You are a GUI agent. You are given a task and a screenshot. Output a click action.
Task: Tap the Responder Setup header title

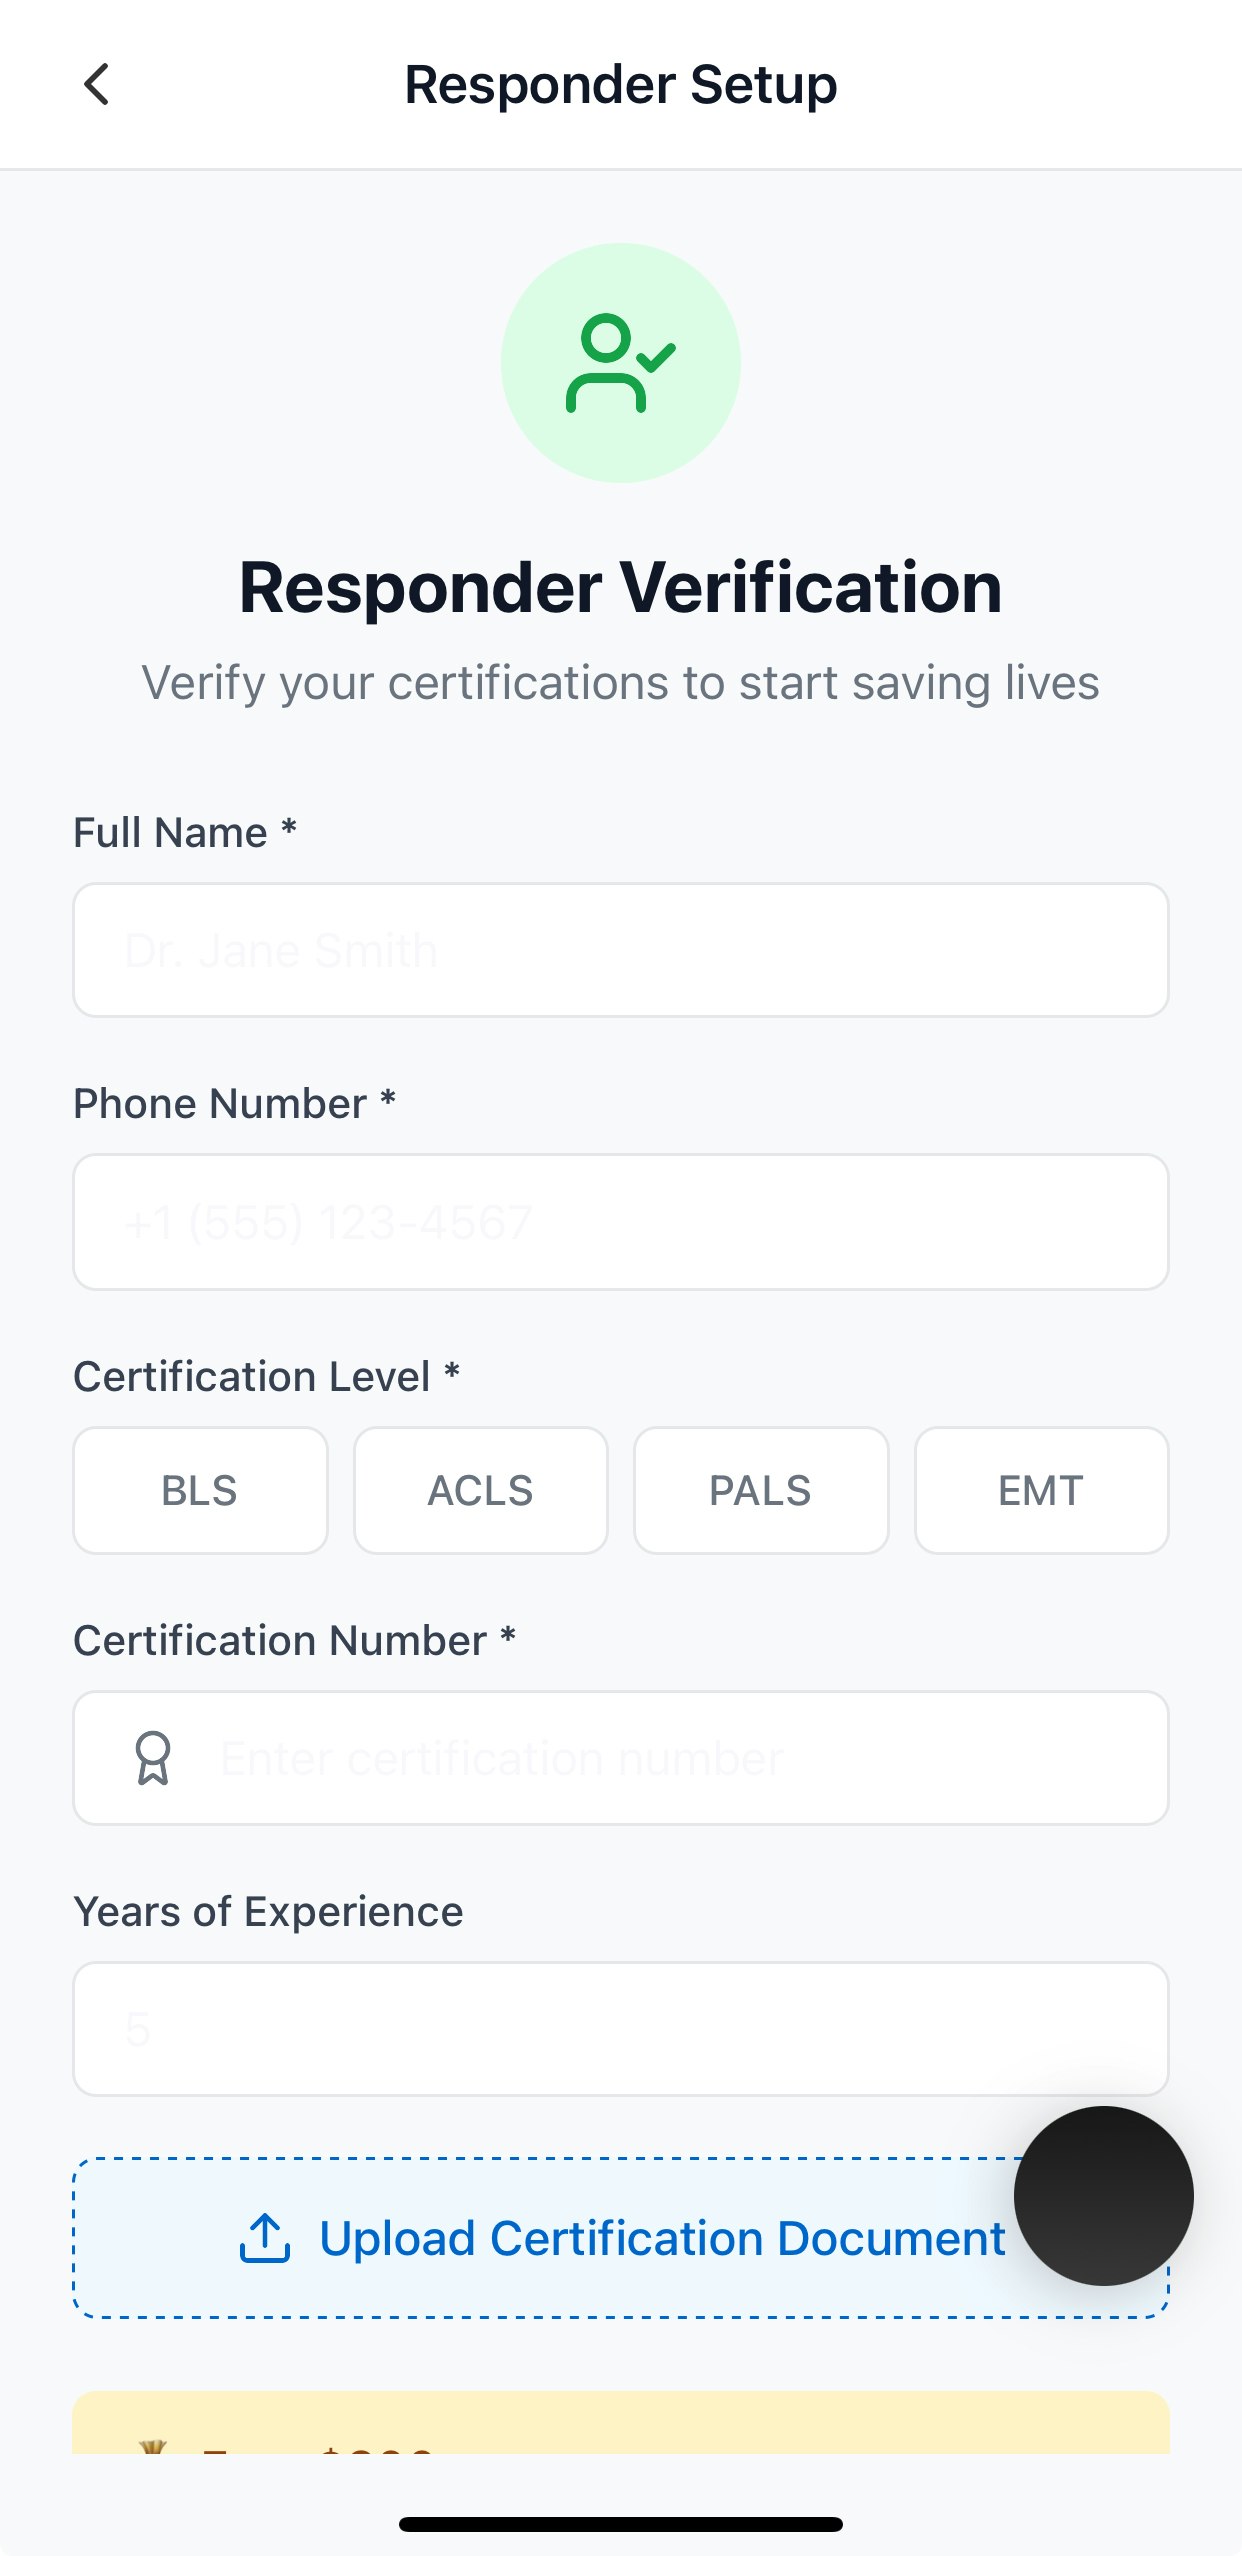[x=620, y=84]
